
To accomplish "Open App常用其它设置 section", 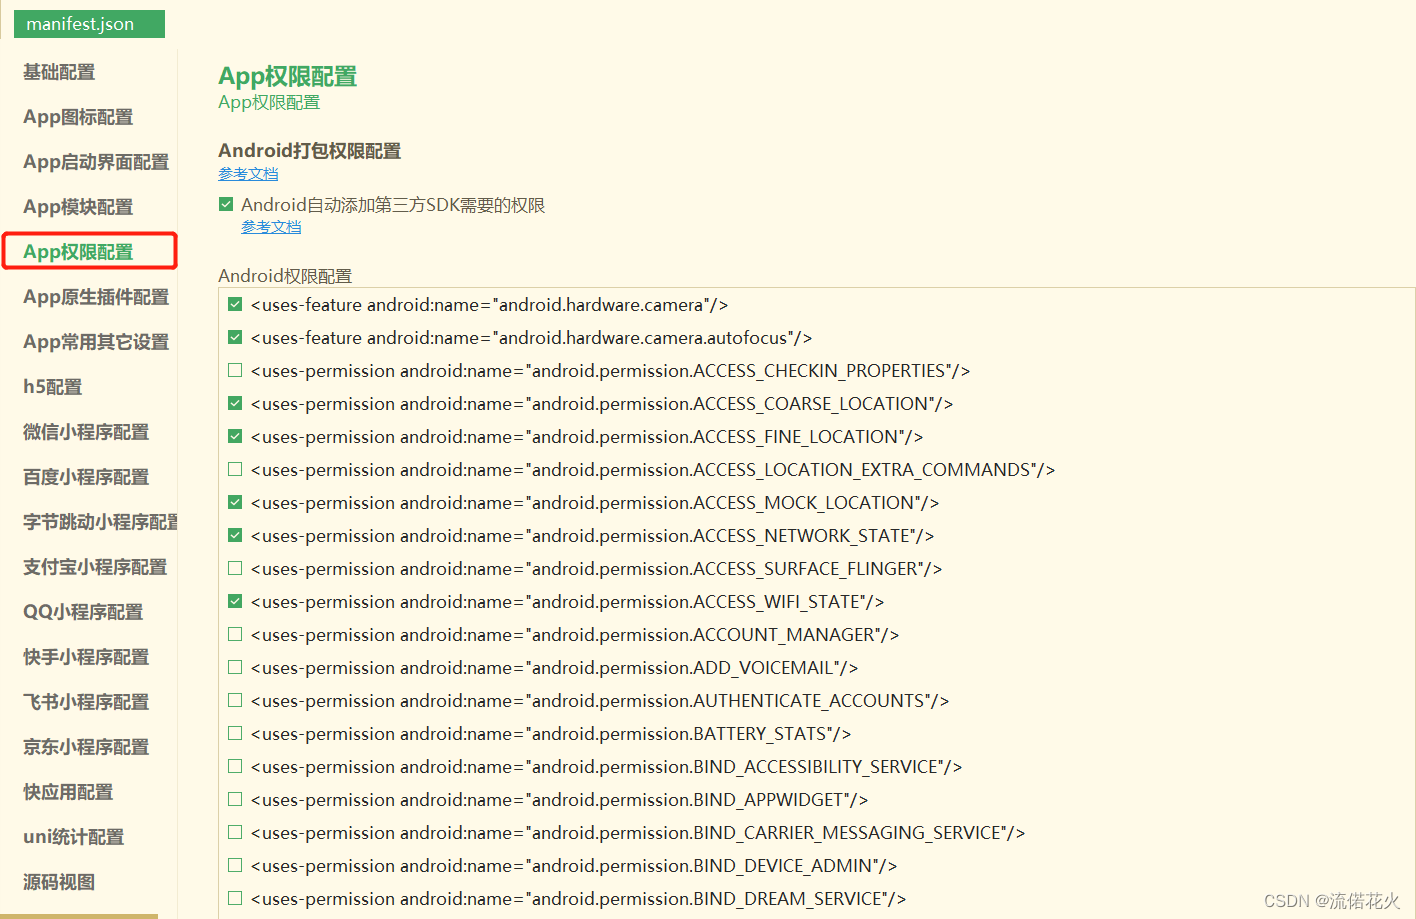I will [x=96, y=342].
